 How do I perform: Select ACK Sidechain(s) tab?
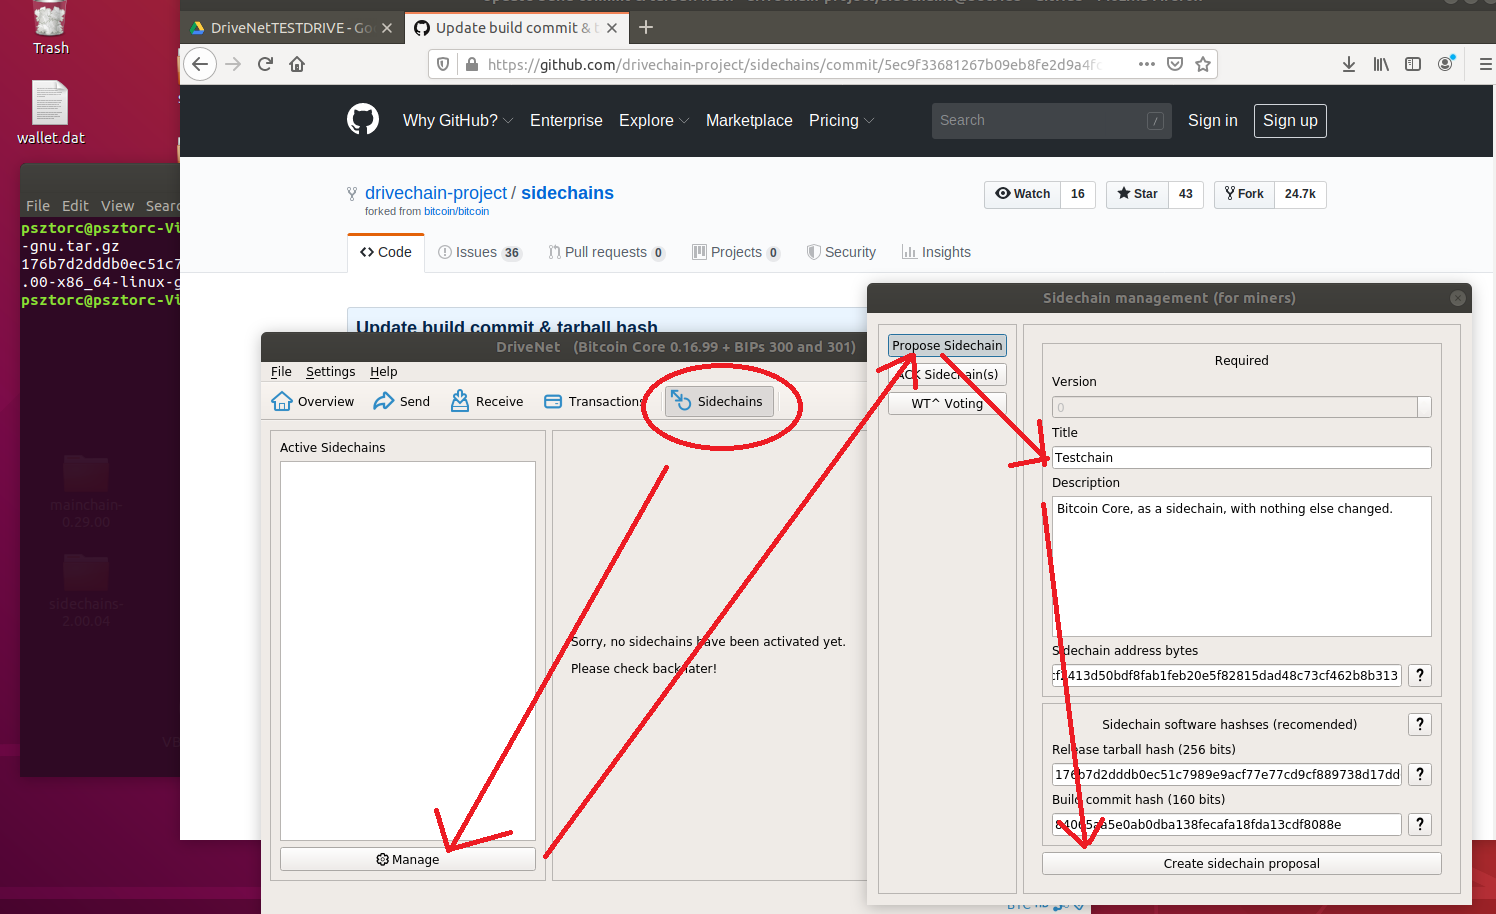947,374
